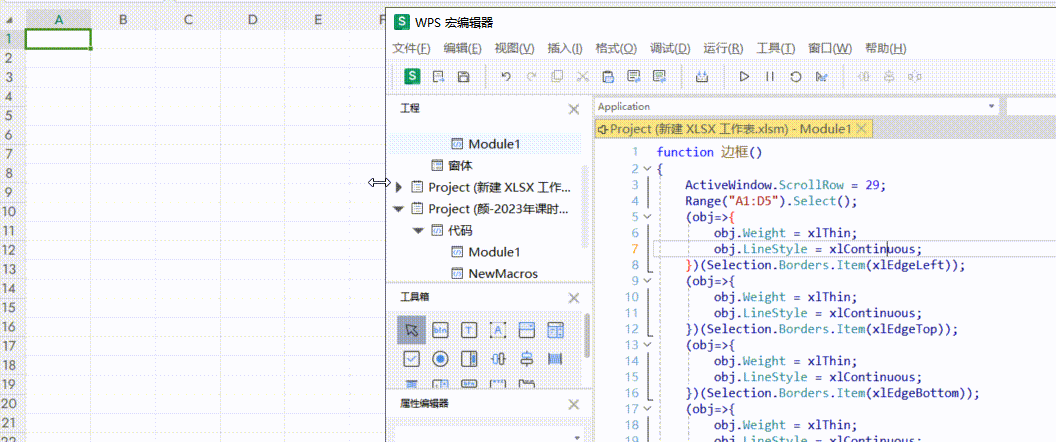
Task: Fold code block at line 5
Action: click(x=648, y=217)
